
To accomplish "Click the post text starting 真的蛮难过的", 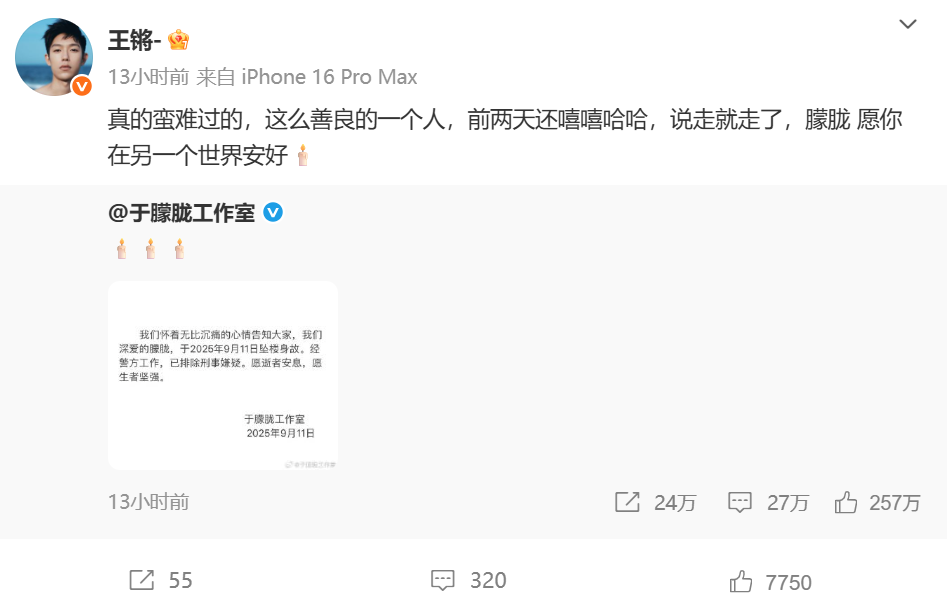I will 505,137.
